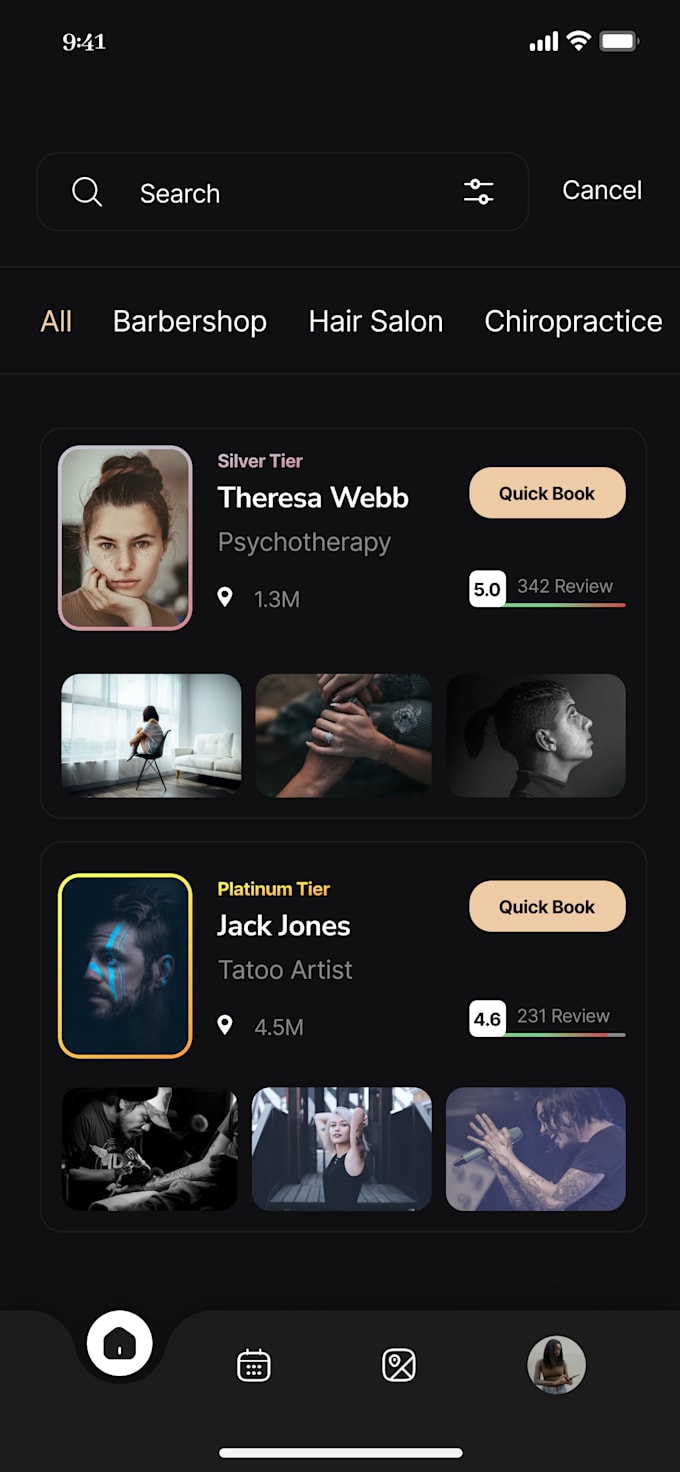Focus the Search input field
Viewport: 680px width, 1472px height.
click(x=283, y=192)
